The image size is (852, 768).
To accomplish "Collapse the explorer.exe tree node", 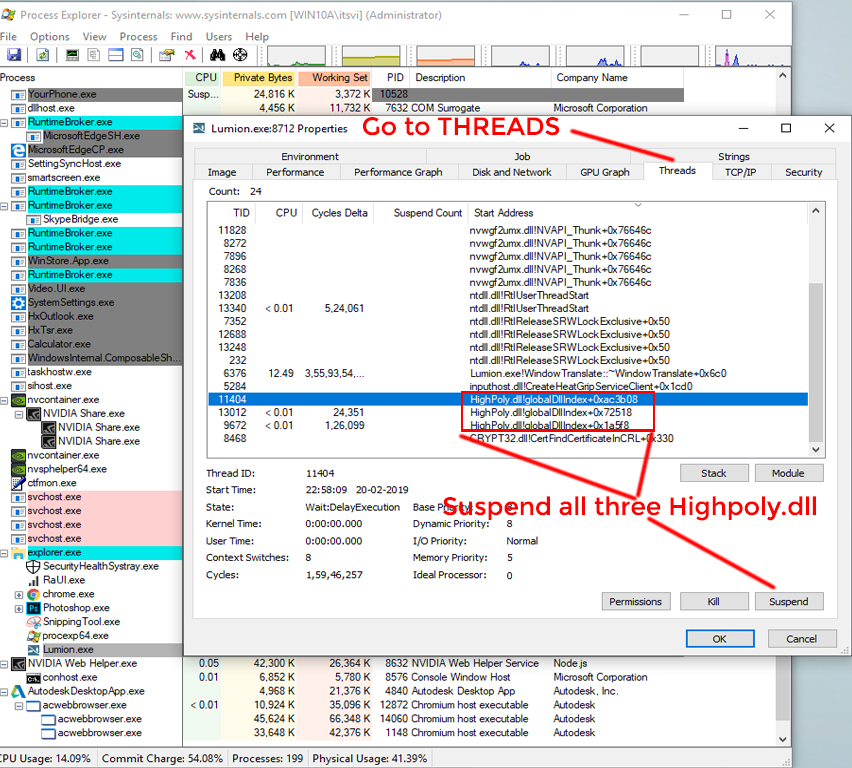I will 4,553.
